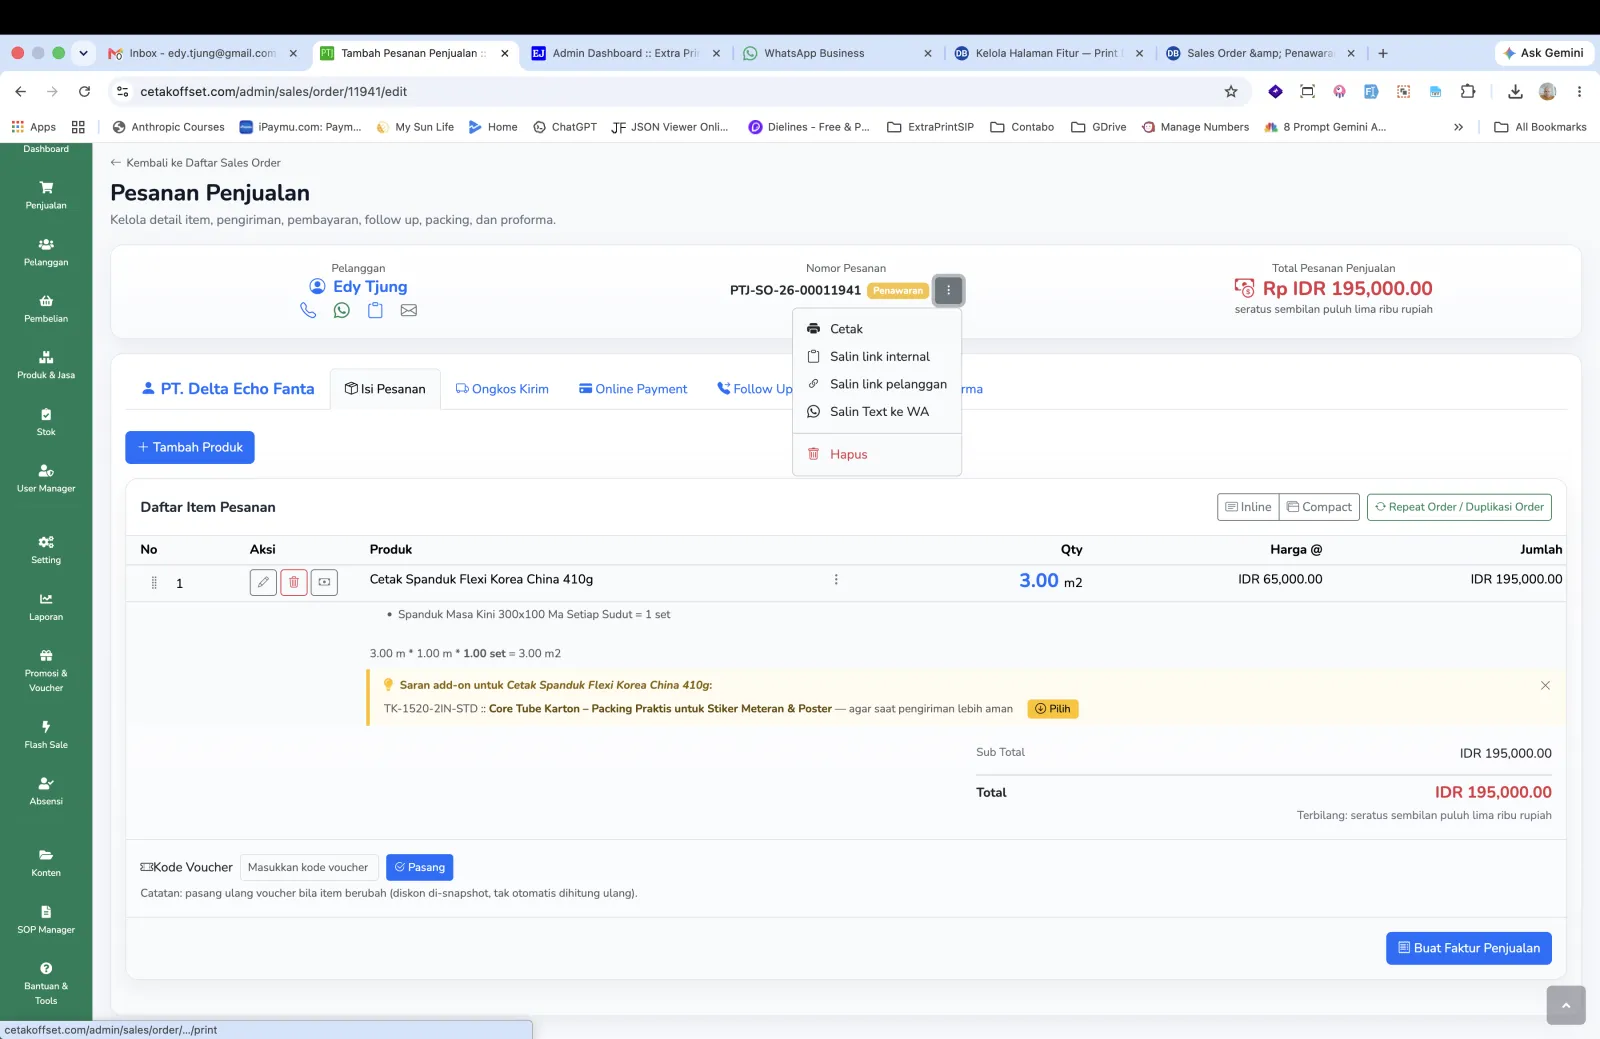Choose Salin Text ke WA menu entry
Viewport: 1600px width, 1039px height.
[x=877, y=412]
